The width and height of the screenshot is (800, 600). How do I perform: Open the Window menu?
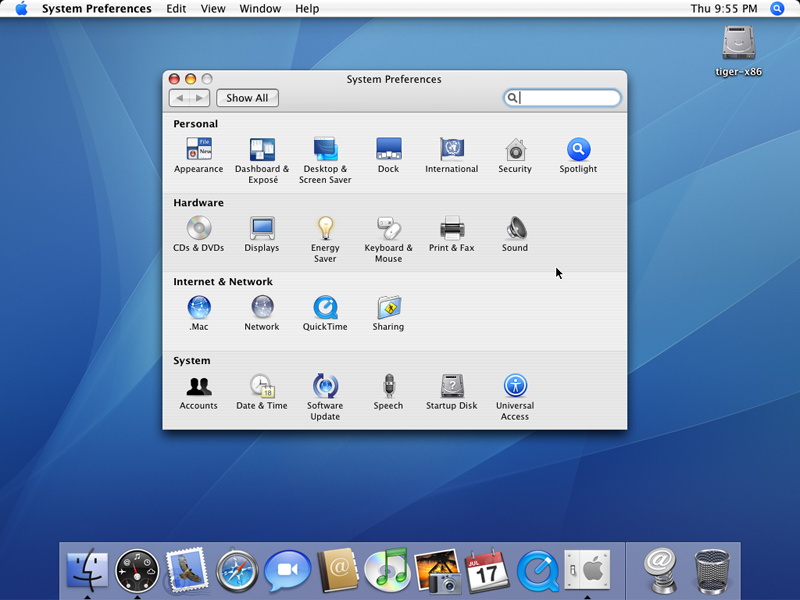click(260, 9)
